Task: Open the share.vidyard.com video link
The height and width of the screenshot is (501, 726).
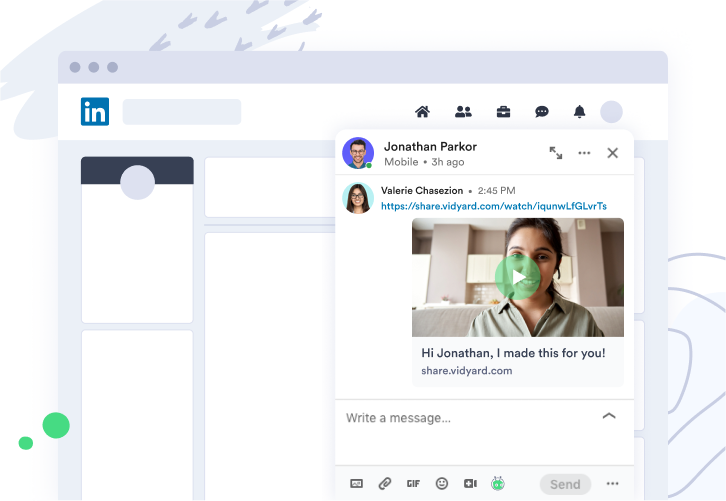Action: point(494,206)
